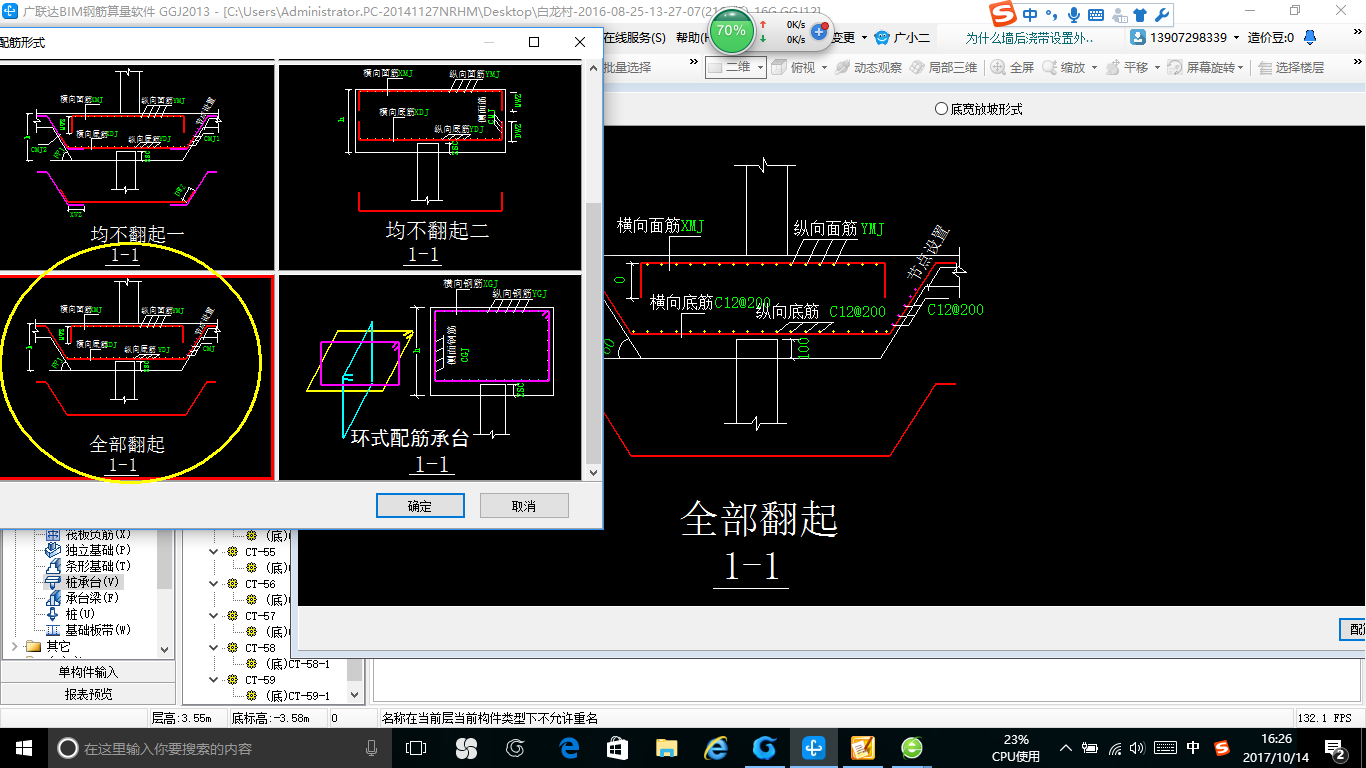Expand the 缩放 dropdown arrow
The image size is (1366, 768).
point(1094,68)
